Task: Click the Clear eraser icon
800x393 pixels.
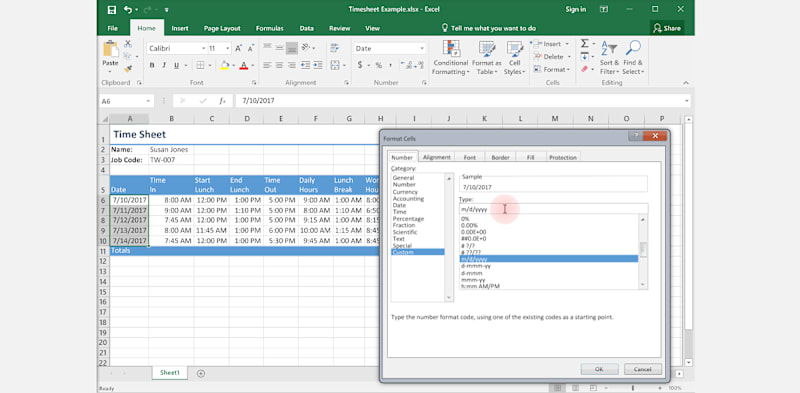Action: click(585, 69)
